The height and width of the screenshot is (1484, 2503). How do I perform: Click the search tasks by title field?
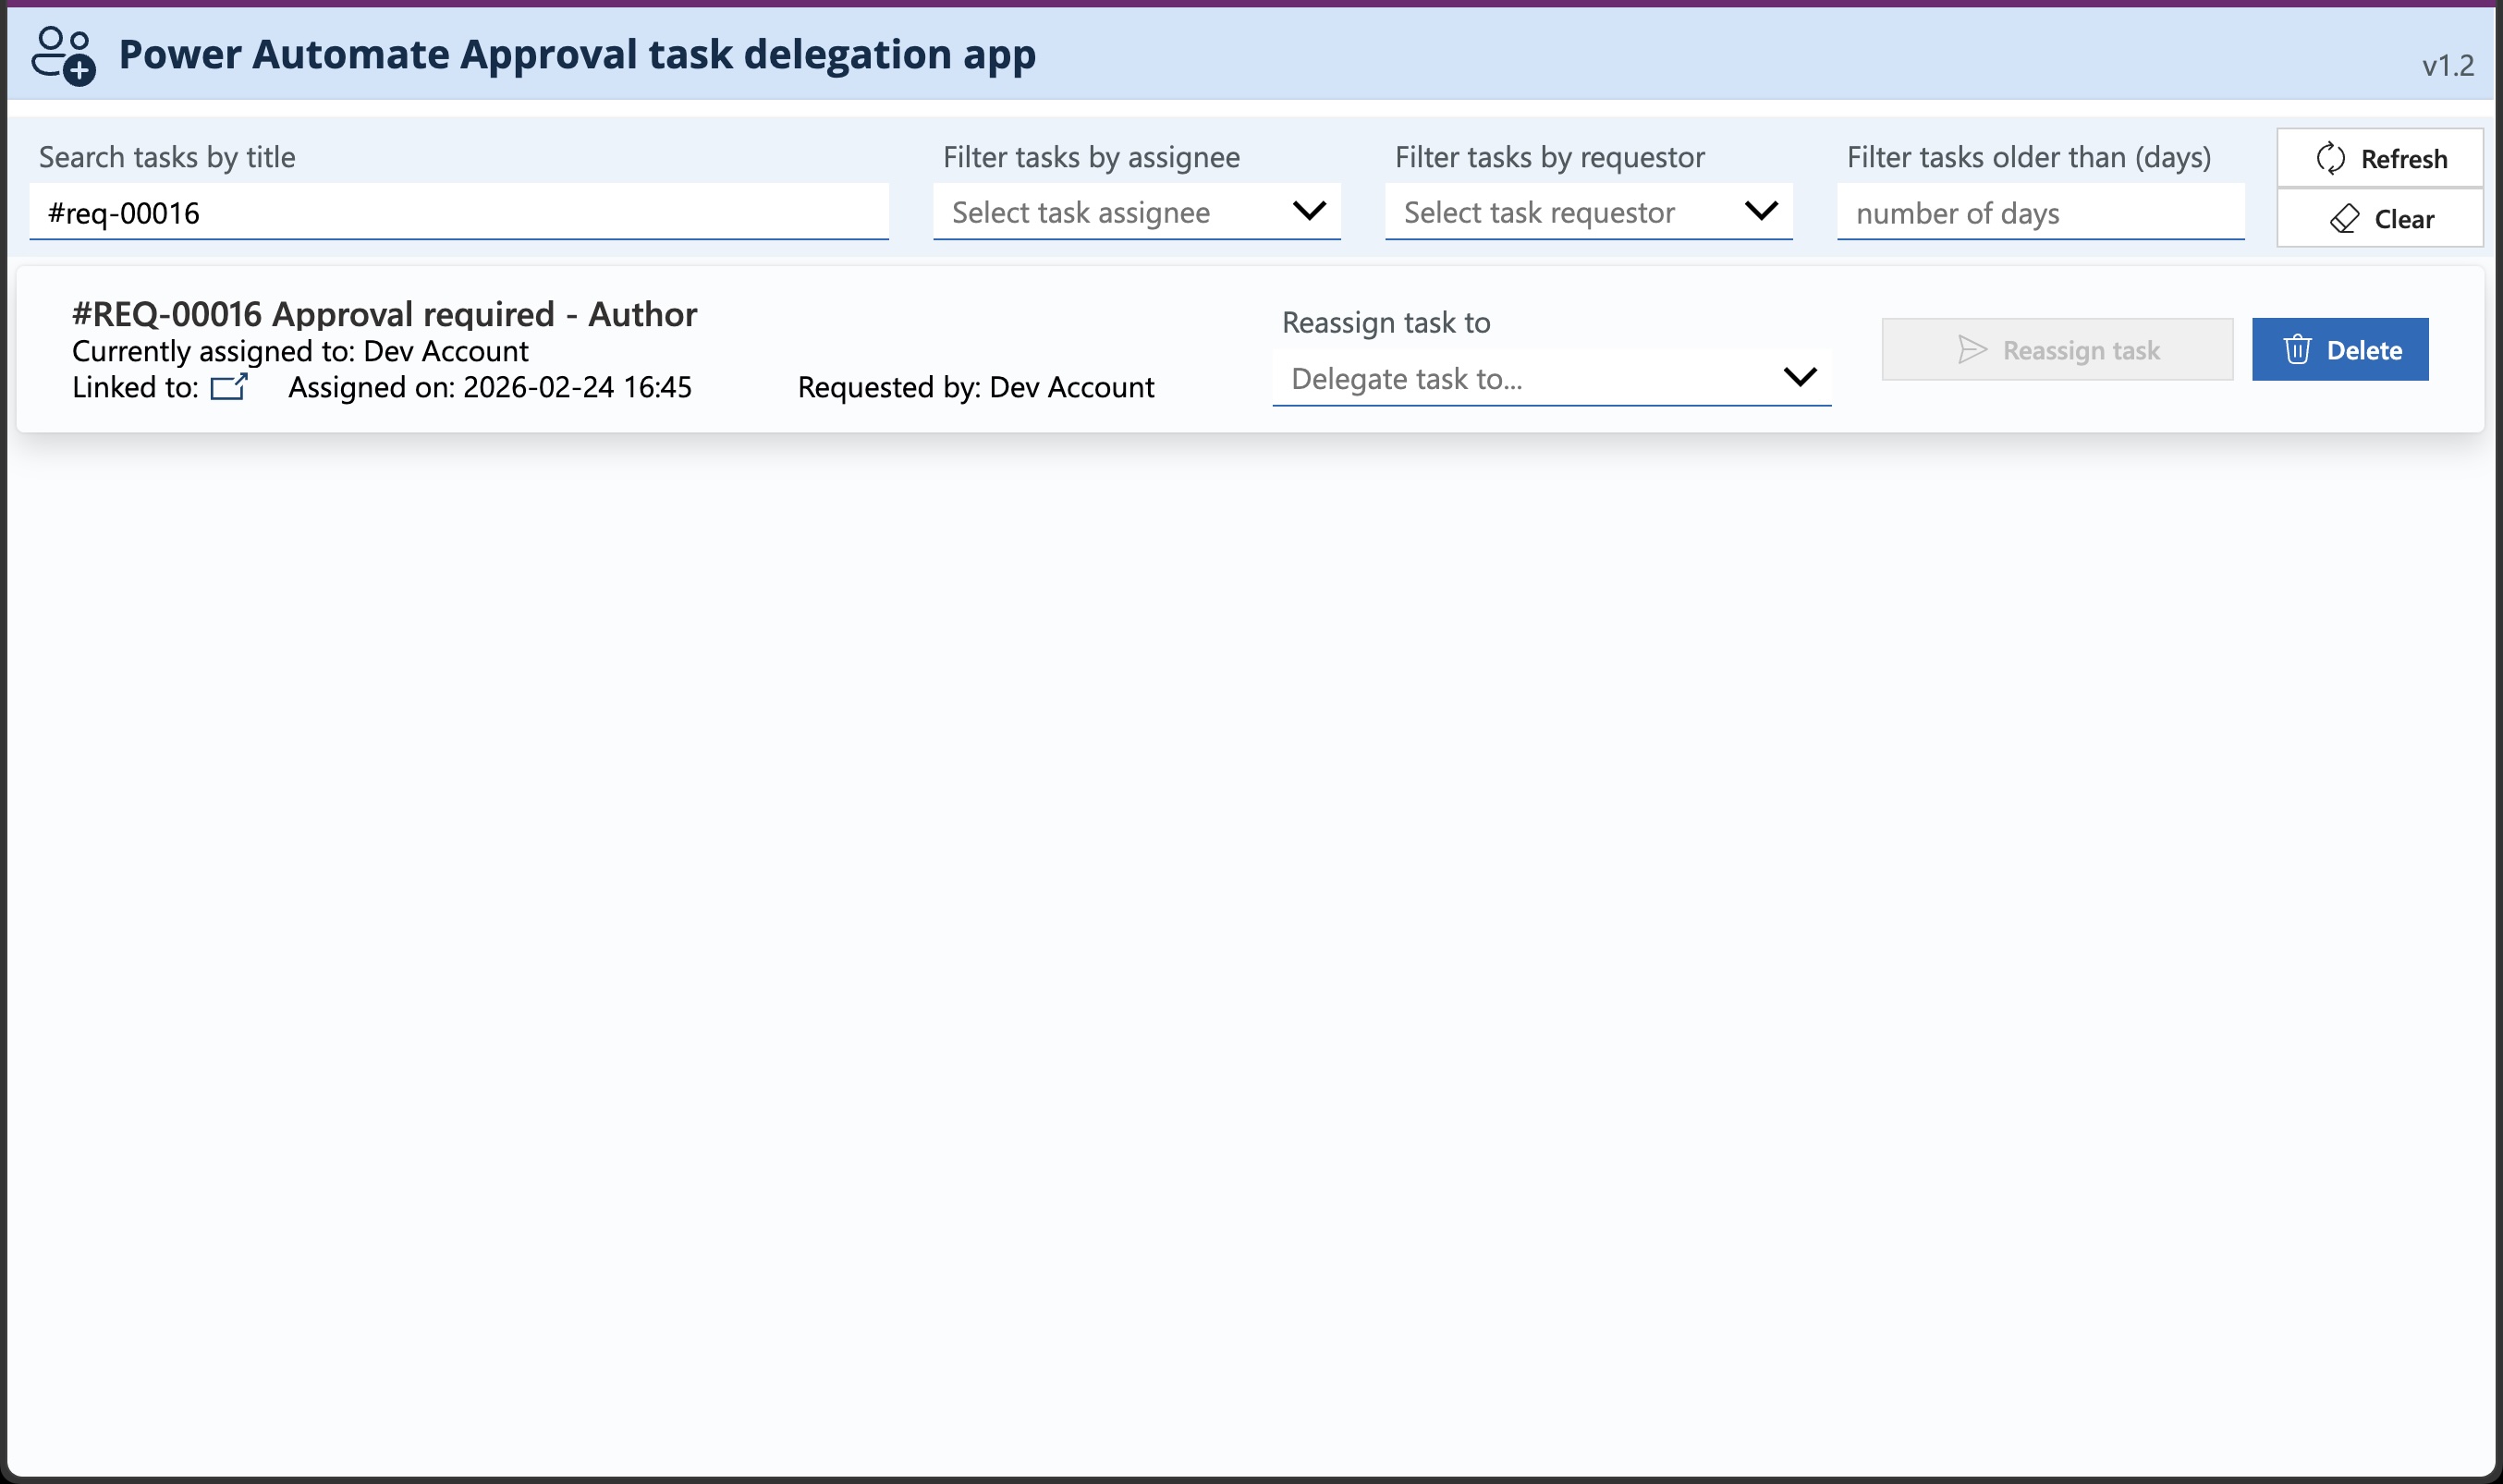pos(460,212)
